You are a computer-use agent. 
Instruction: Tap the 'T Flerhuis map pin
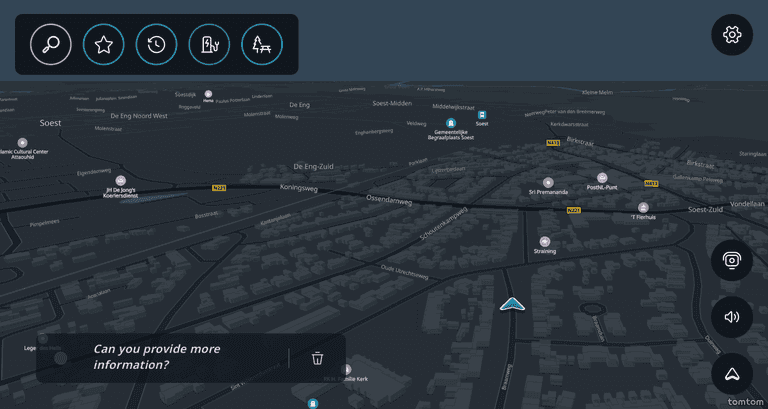643,208
